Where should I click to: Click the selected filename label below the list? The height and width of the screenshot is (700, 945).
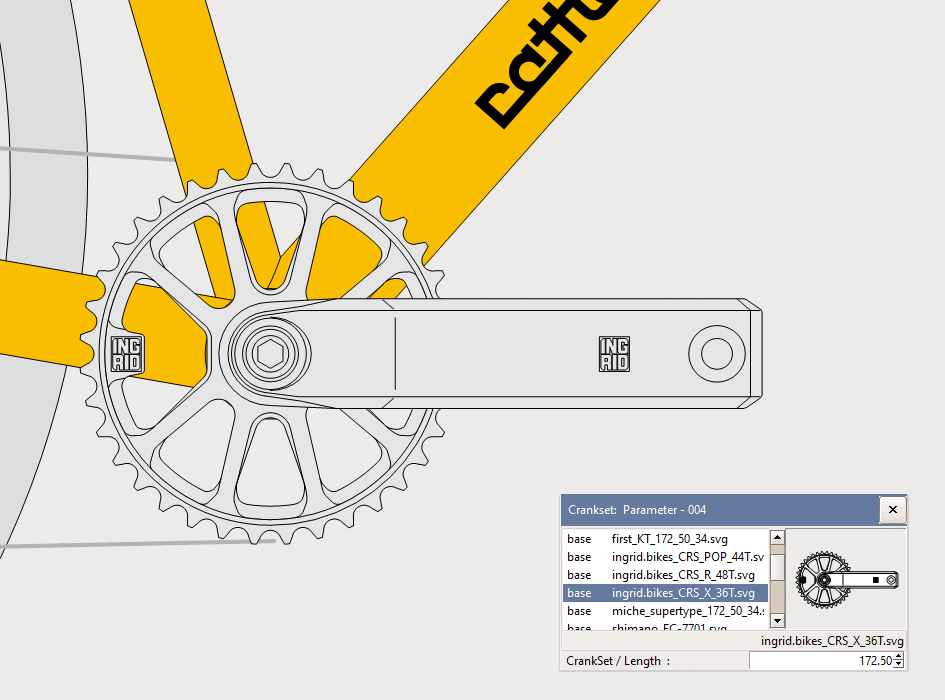[x=832, y=641]
